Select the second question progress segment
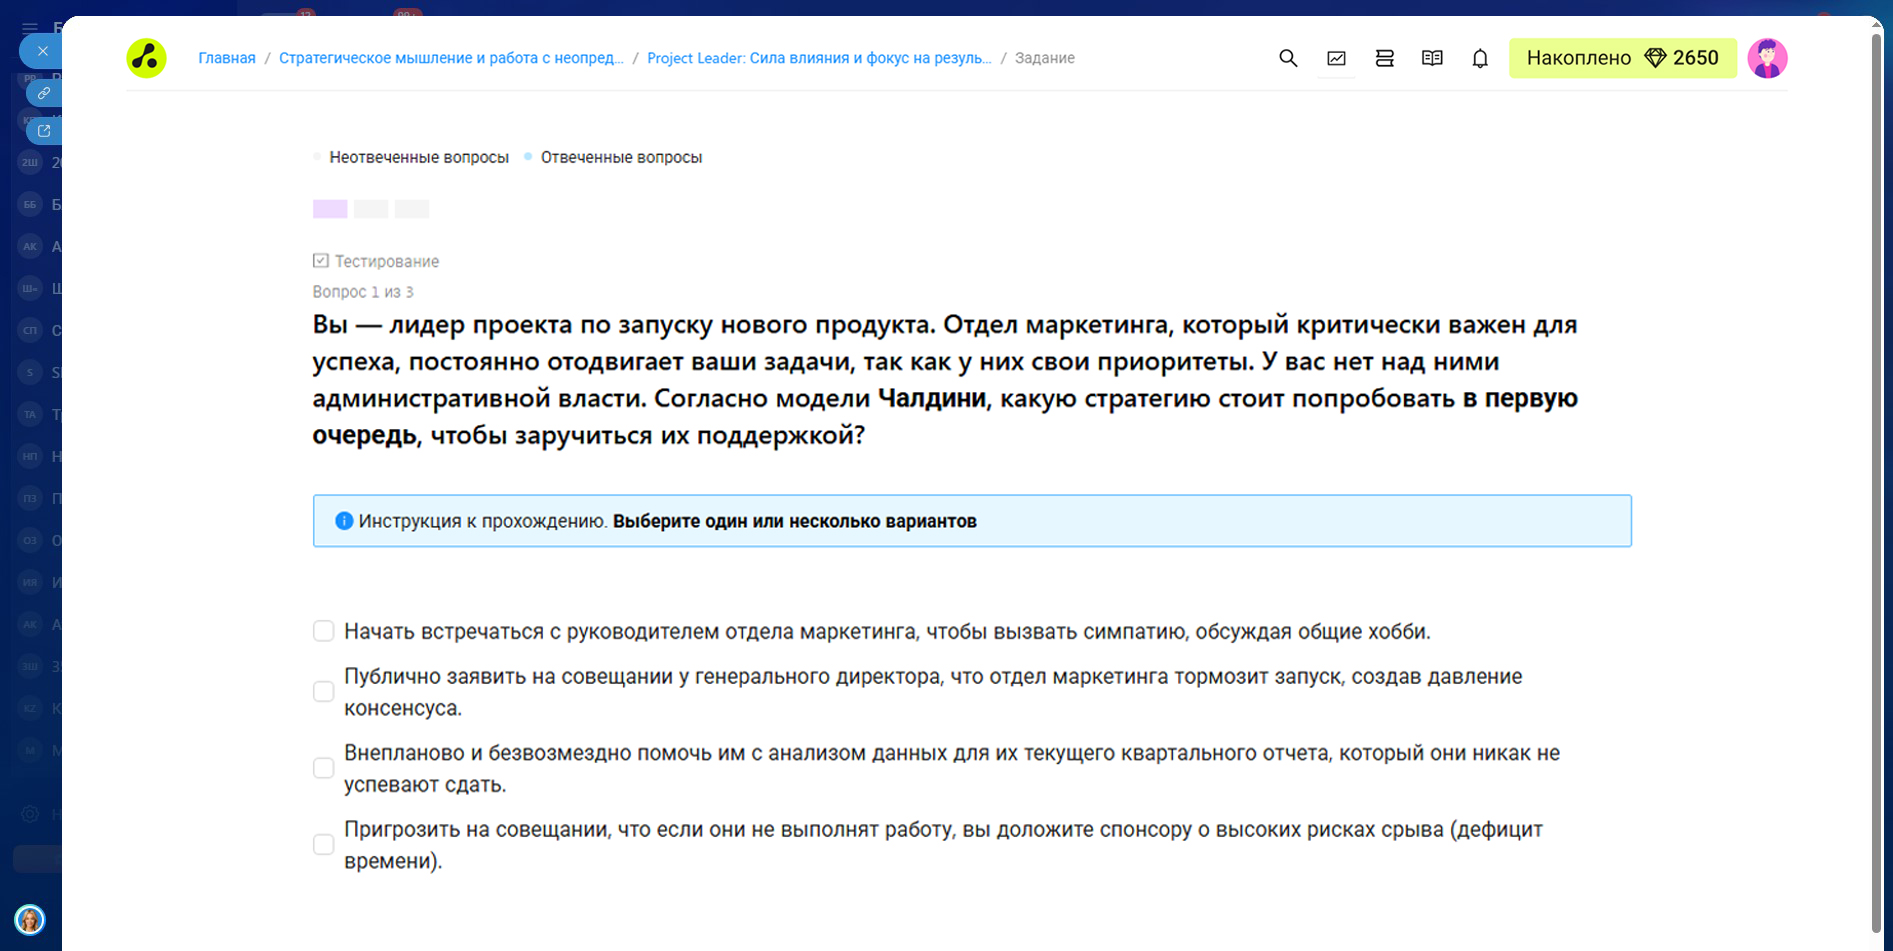Viewport: 1893px width, 951px height. pos(371,209)
